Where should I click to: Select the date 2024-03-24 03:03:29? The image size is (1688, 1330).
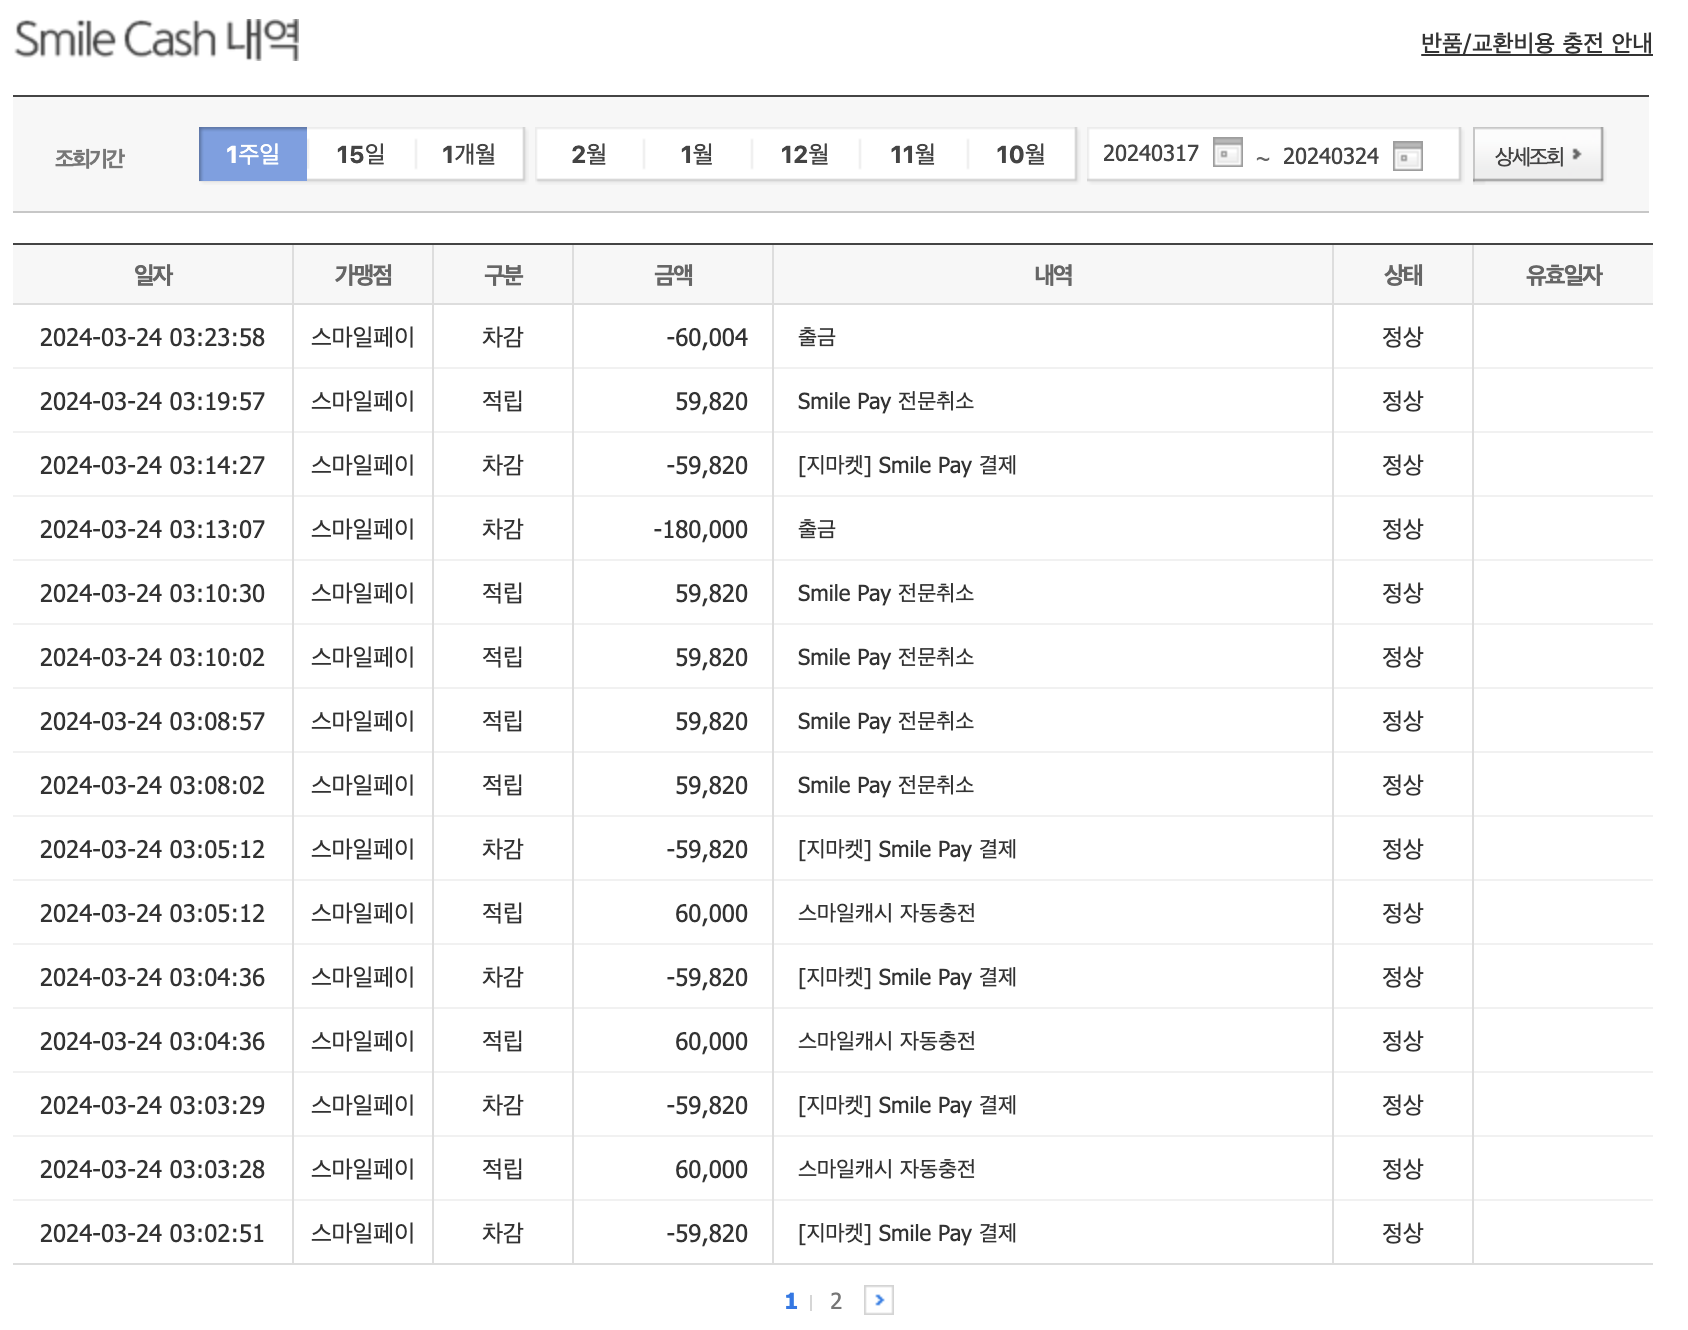tap(152, 1105)
